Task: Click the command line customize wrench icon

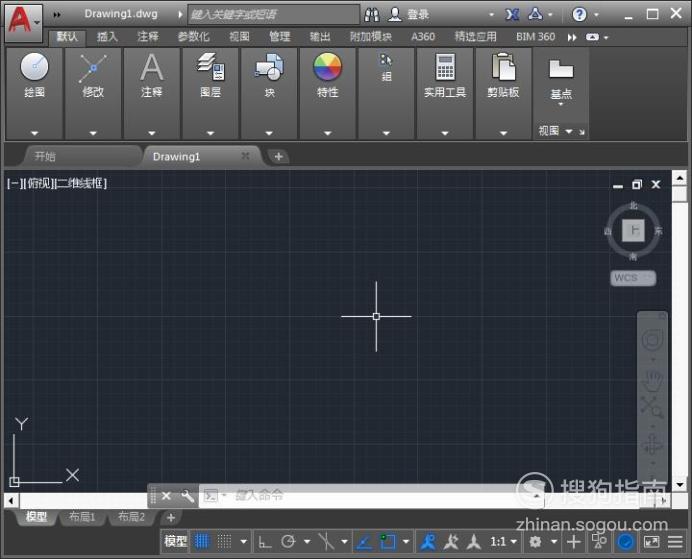Action: pos(188,496)
